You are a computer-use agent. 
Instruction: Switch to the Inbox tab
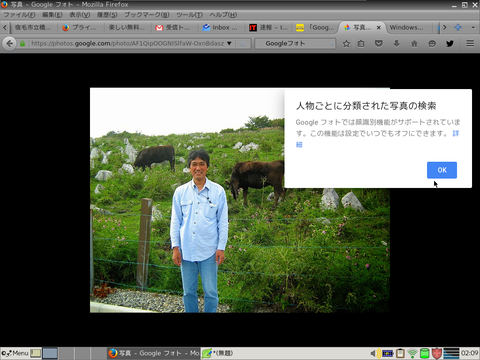[221, 27]
